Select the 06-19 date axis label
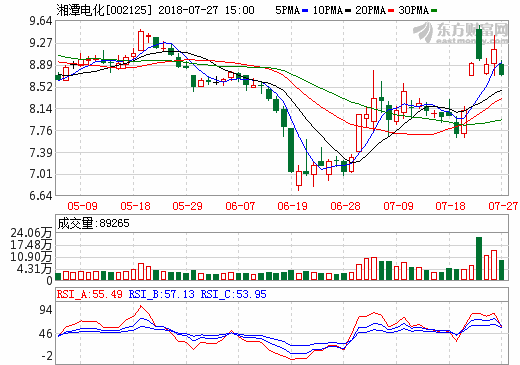The width and height of the screenshot is (520, 365). (x=292, y=206)
